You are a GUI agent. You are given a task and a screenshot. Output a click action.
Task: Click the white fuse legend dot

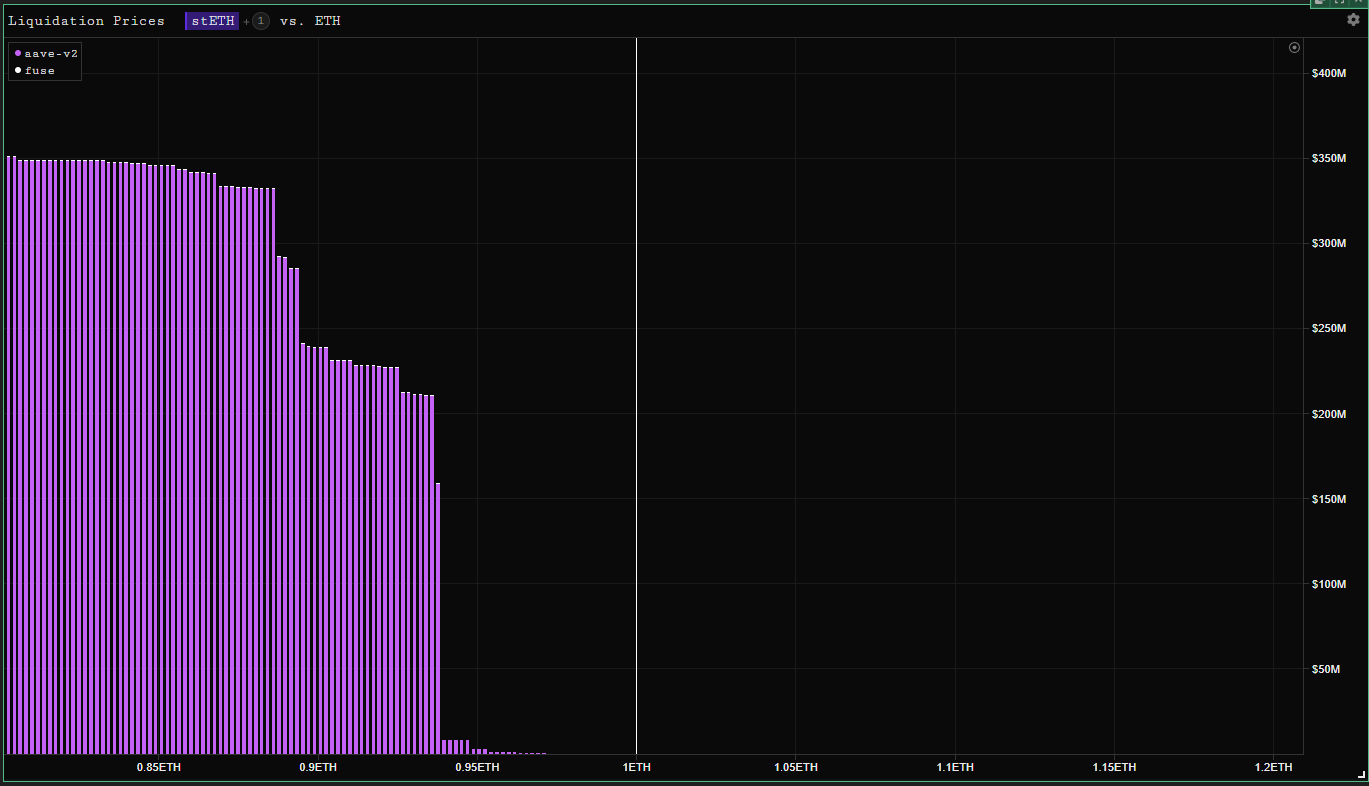[18, 70]
